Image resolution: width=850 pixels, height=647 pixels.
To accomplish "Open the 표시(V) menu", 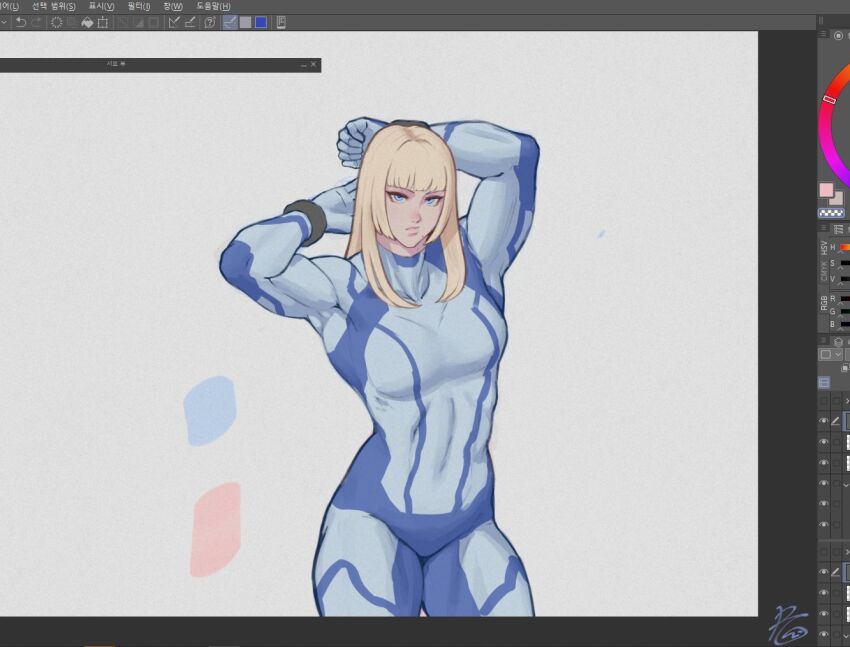I will click(101, 7).
